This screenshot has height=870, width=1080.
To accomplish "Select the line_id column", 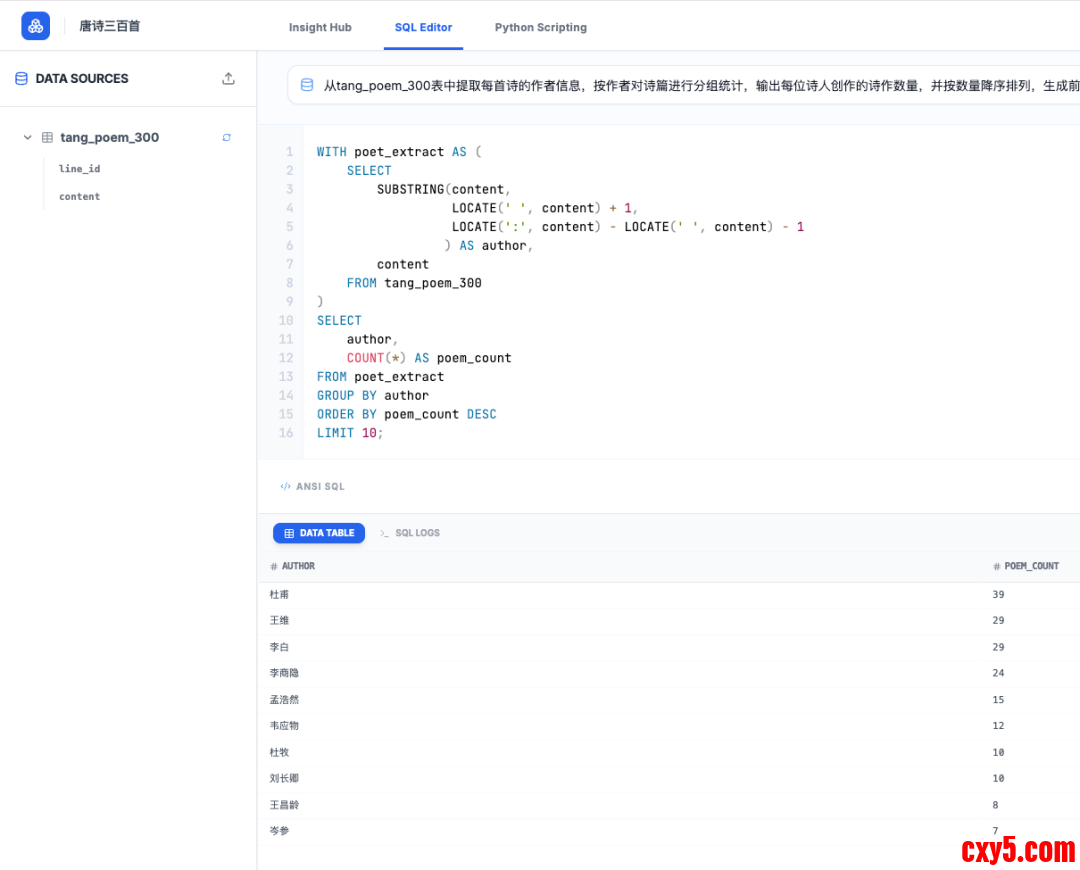I will [x=80, y=169].
